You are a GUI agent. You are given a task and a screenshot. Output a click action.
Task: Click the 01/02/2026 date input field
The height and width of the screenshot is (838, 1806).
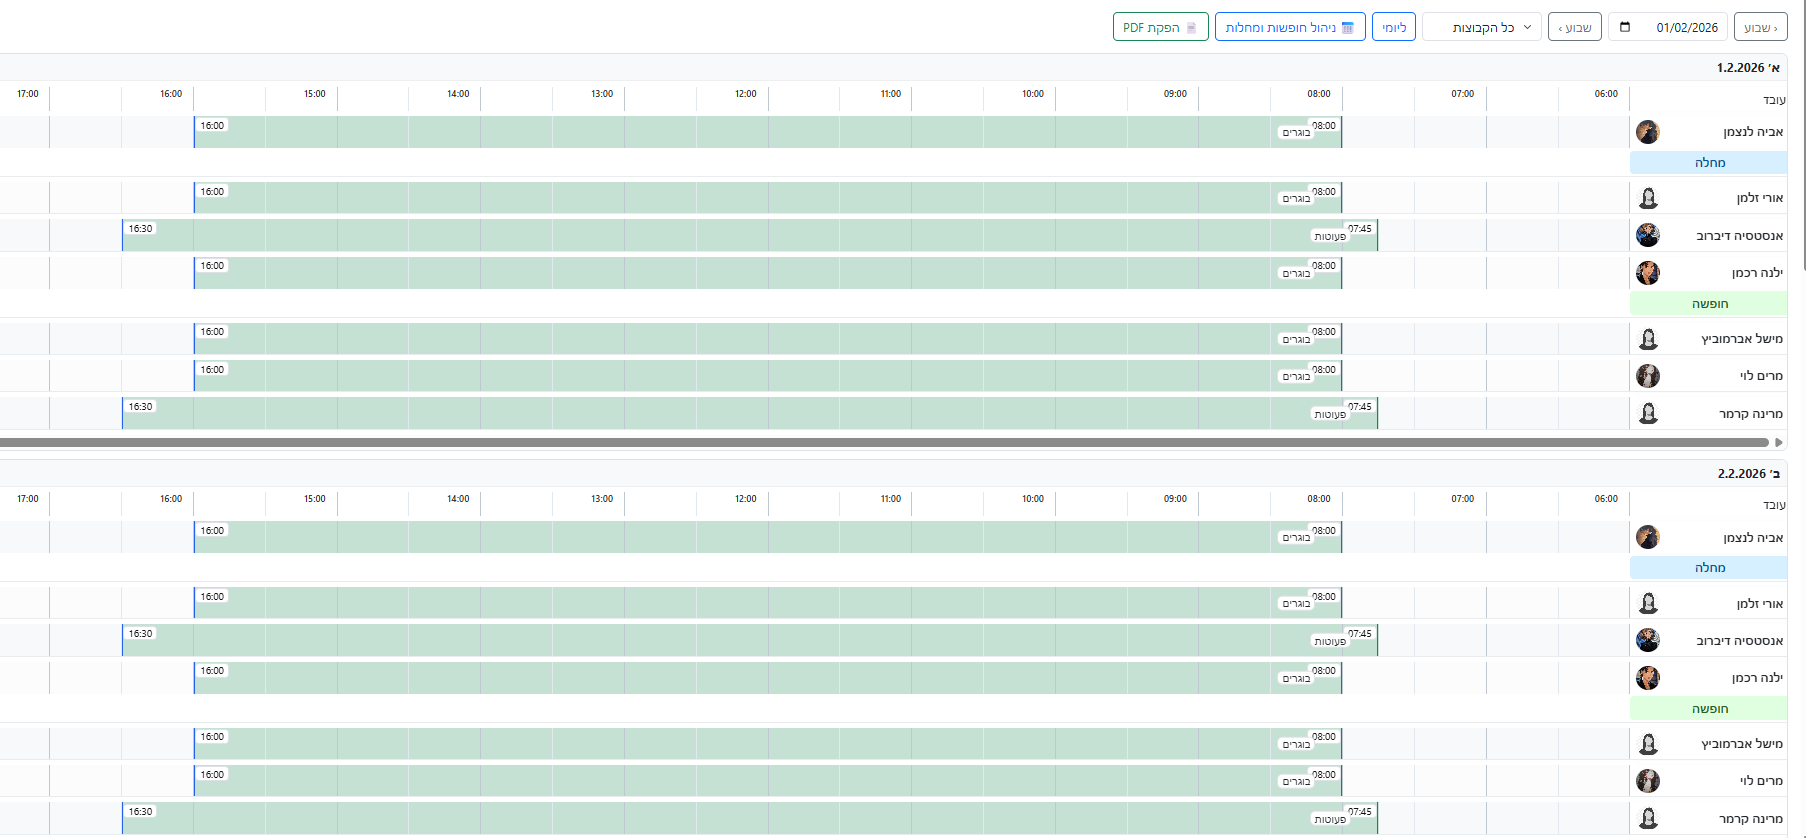[x=1686, y=27]
